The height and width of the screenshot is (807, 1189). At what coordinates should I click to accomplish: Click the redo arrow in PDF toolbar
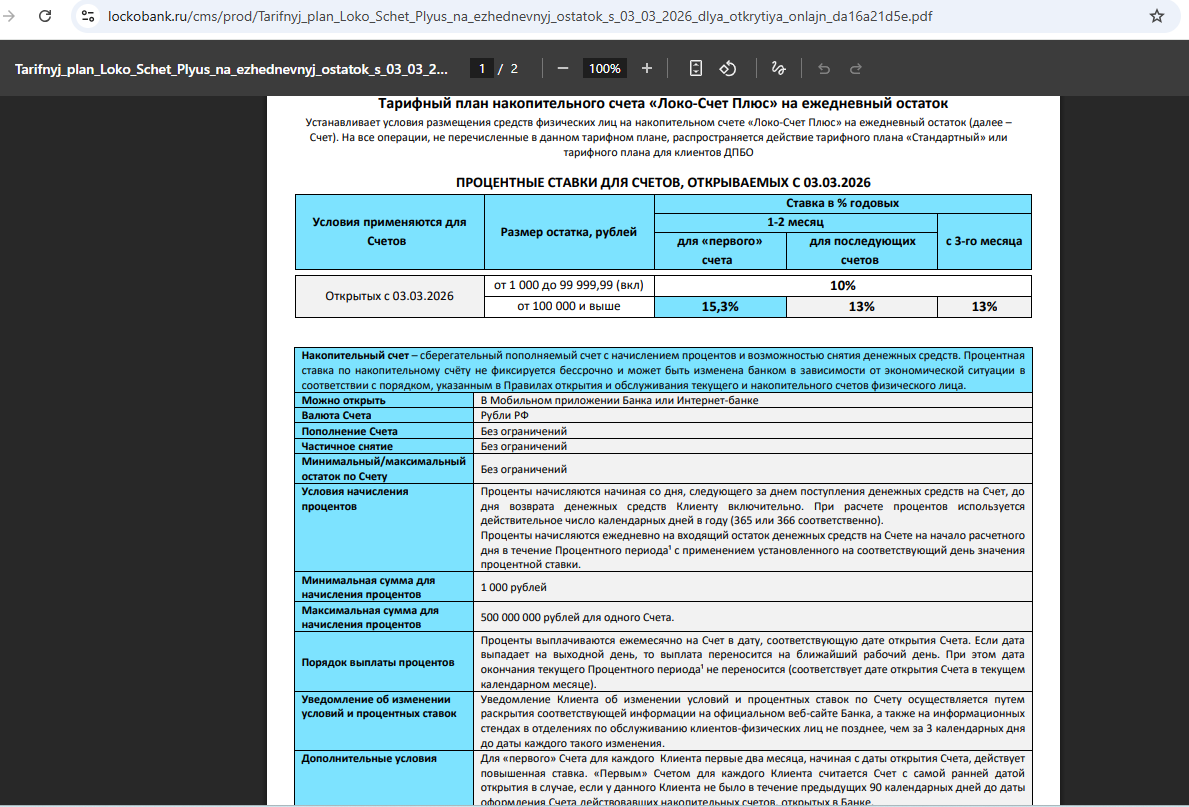coord(856,68)
